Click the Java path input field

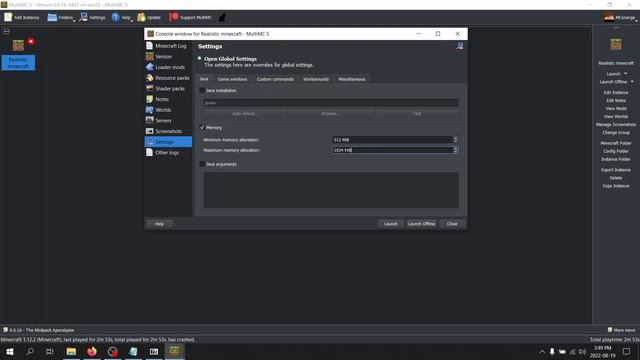[x=331, y=103]
